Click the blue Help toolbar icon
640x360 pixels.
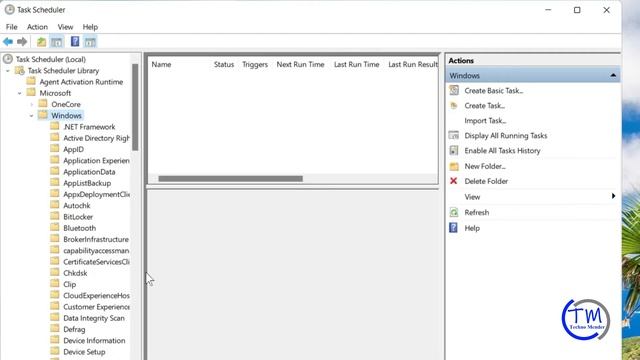click(75, 41)
